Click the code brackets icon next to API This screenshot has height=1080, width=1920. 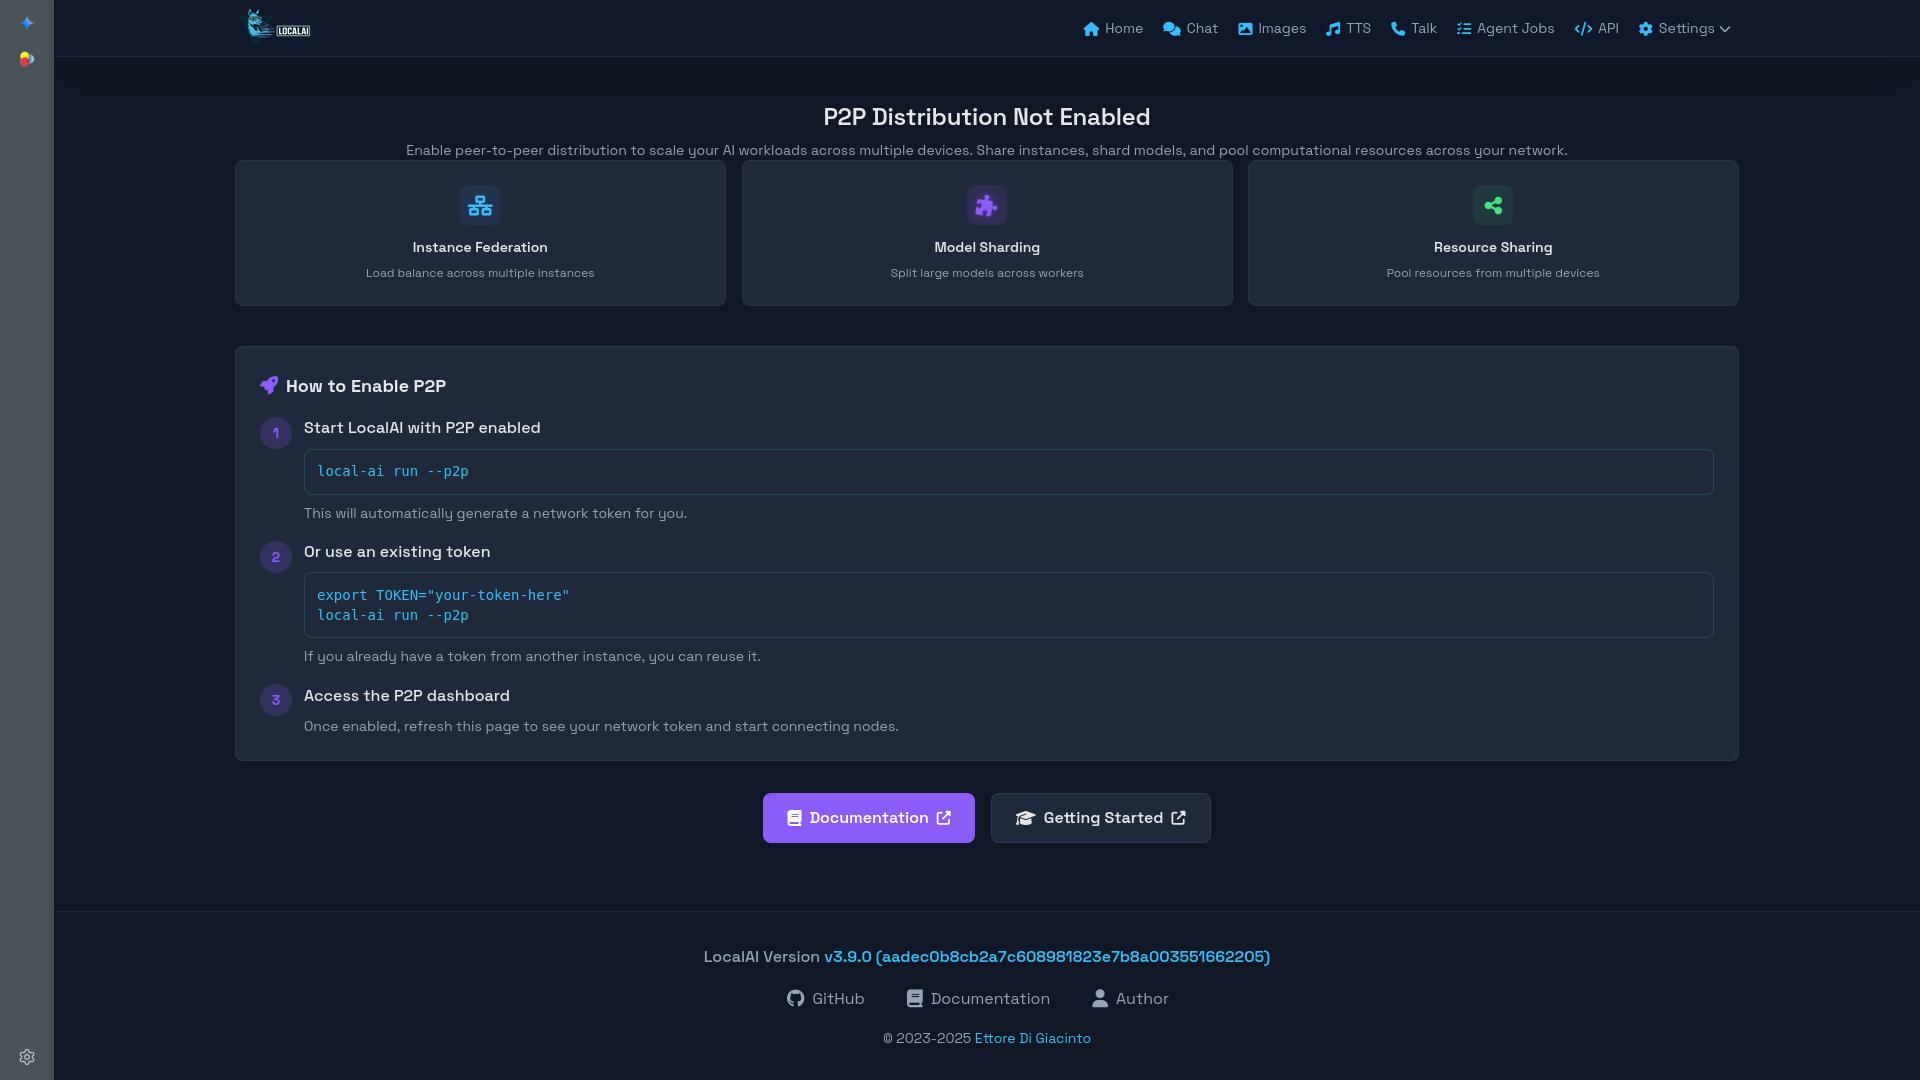click(x=1583, y=29)
